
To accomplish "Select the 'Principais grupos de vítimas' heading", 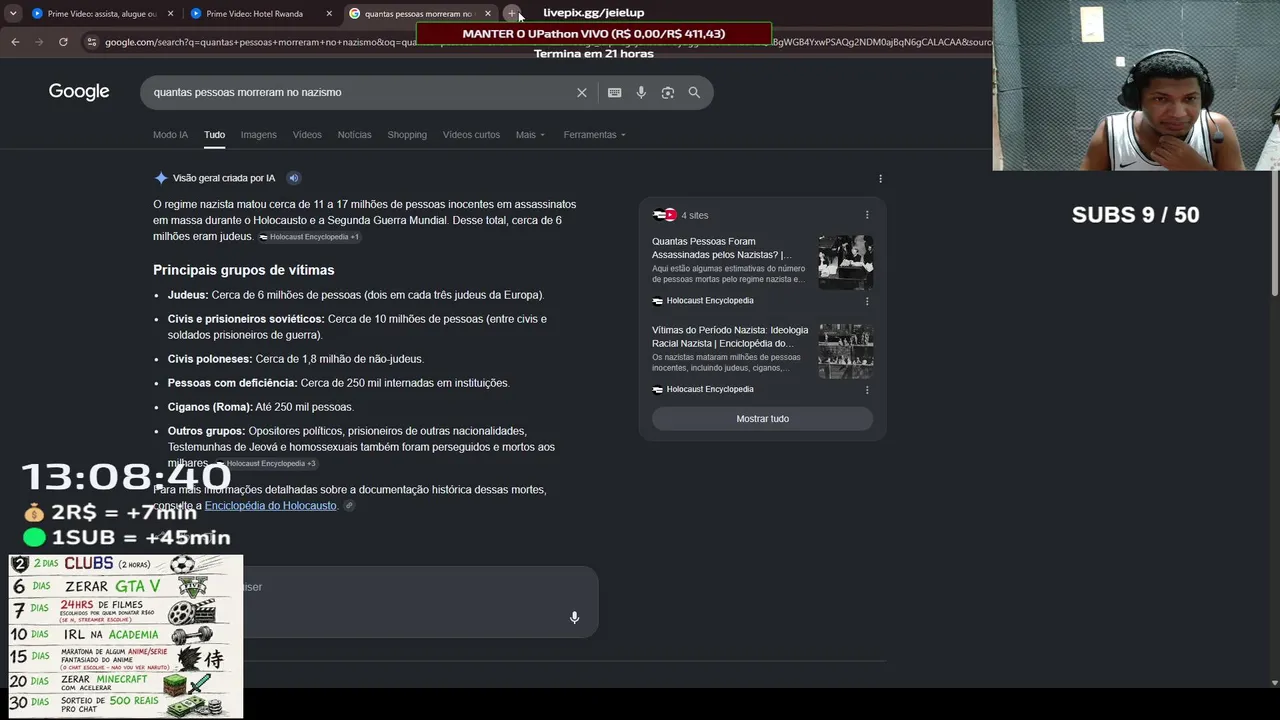I will pyautogui.click(x=244, y=270).
